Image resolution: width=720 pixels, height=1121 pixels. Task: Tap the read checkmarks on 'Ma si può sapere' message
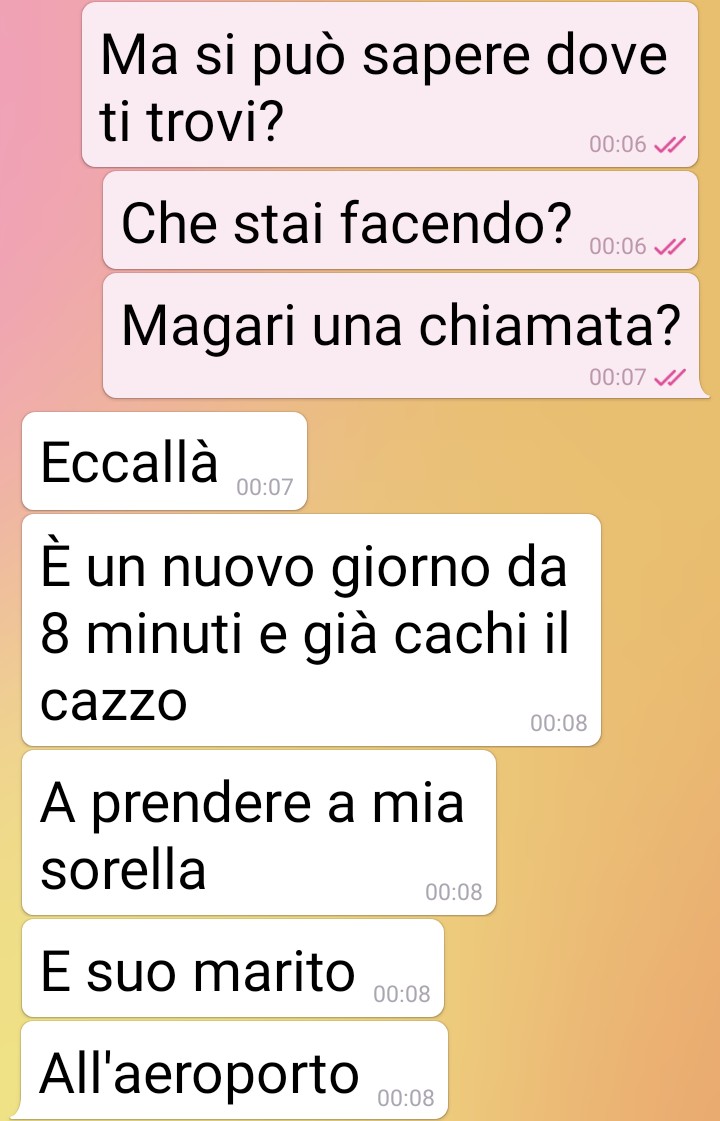670,144
